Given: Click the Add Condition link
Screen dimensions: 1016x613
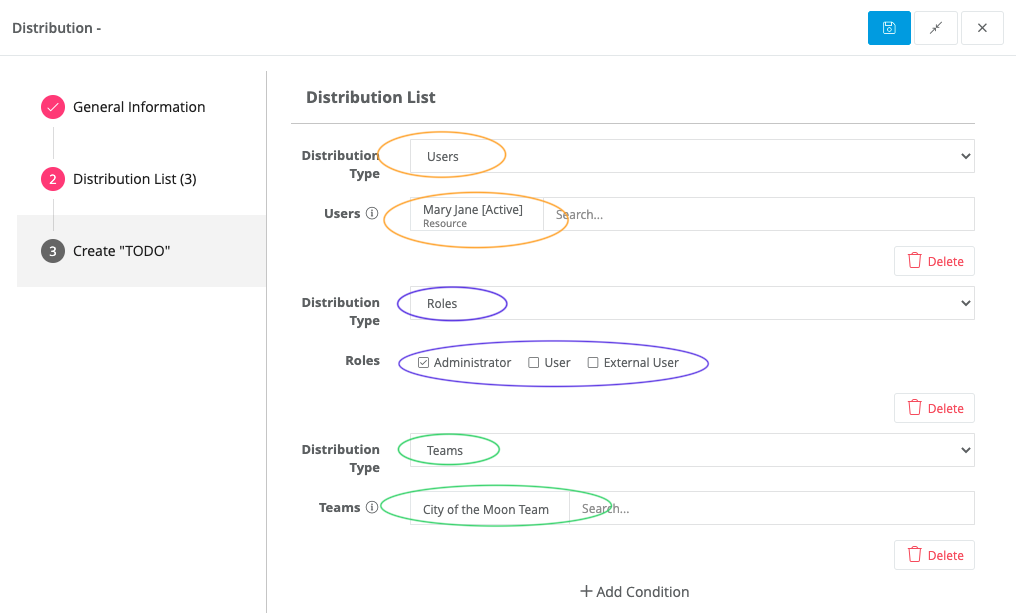Looking at the screenshot, I should pos(642,591).
